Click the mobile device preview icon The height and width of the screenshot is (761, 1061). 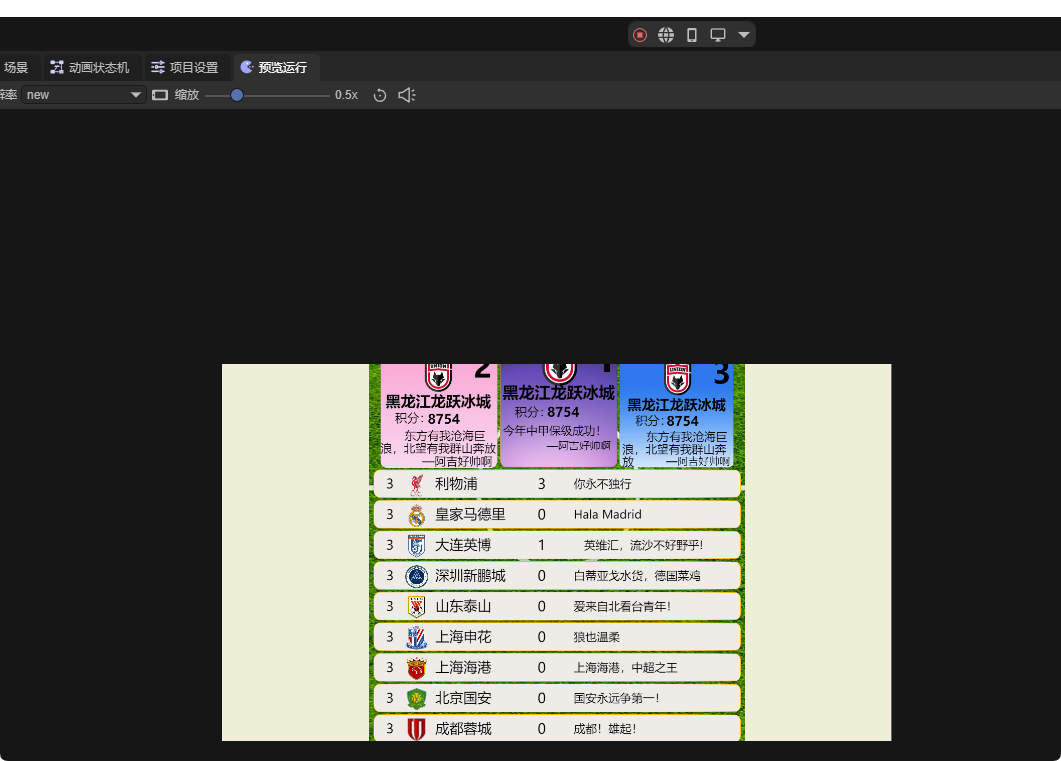(692, 35)
